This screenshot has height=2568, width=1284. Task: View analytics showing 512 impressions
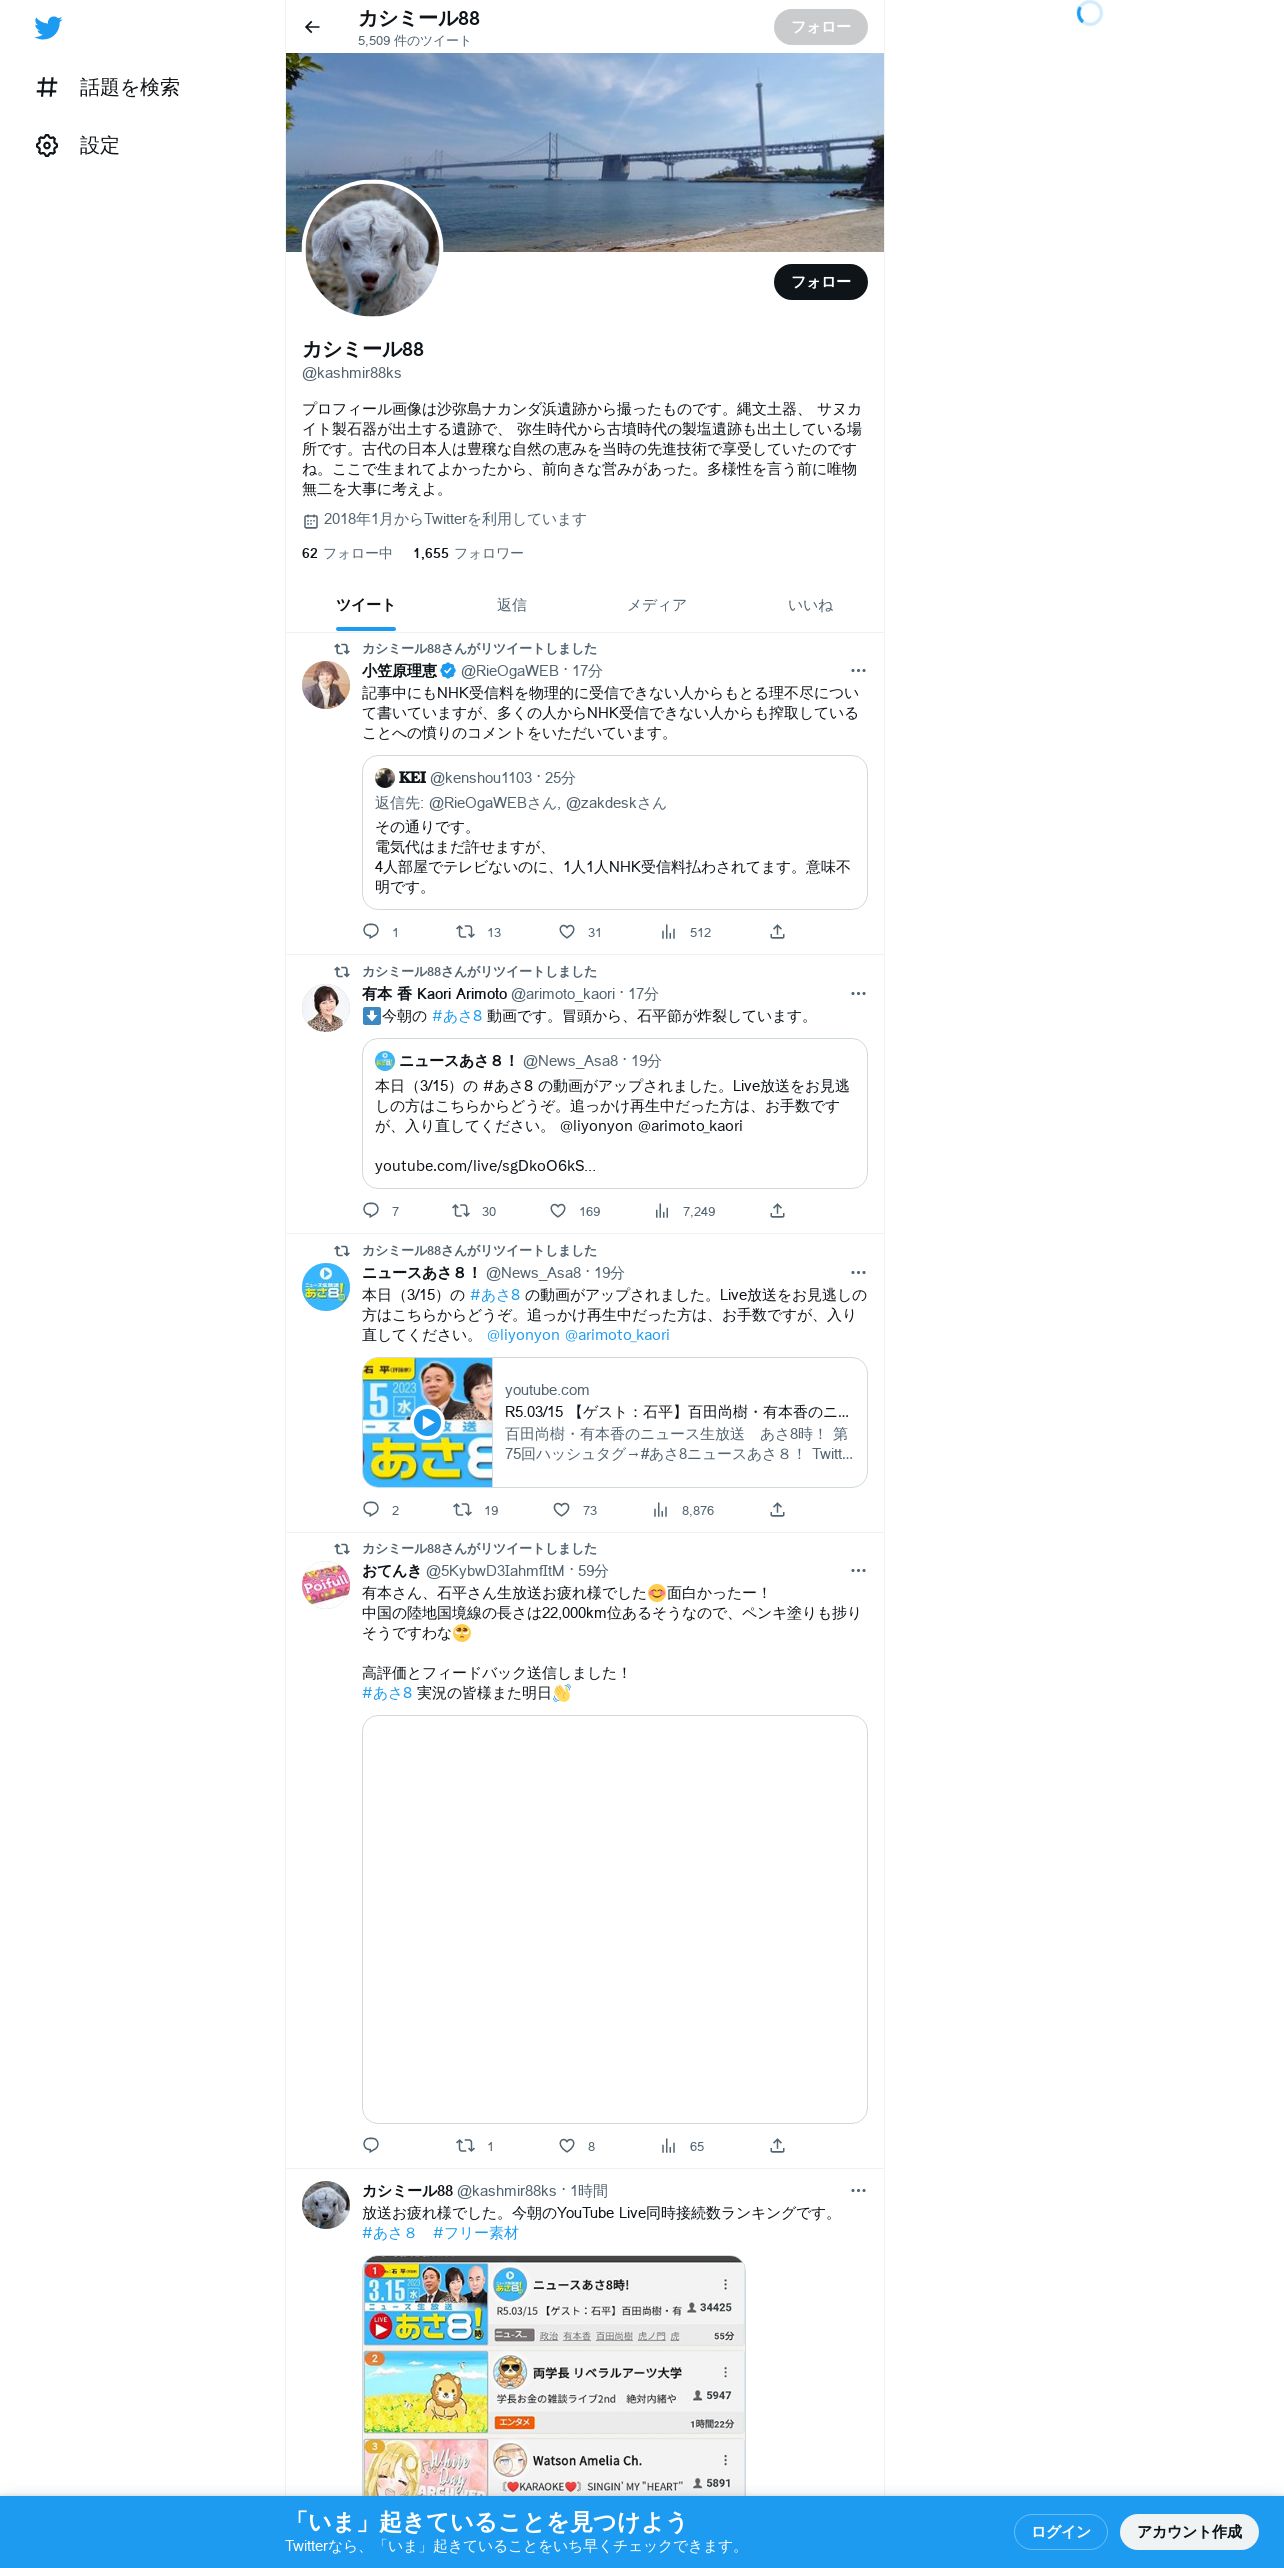[686, 932]
